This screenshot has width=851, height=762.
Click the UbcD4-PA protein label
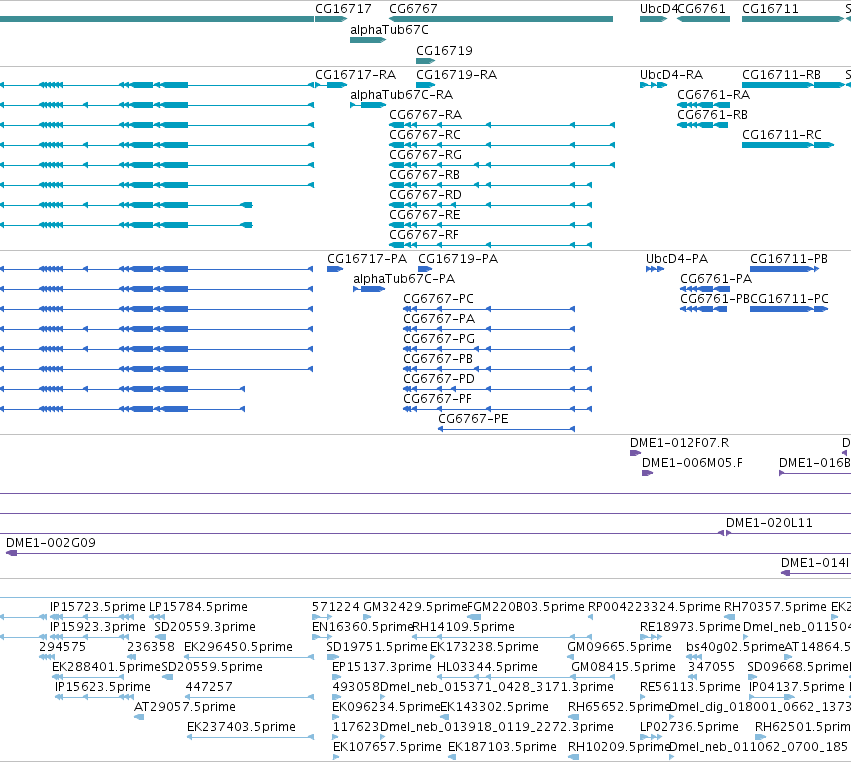coord(677,258)
